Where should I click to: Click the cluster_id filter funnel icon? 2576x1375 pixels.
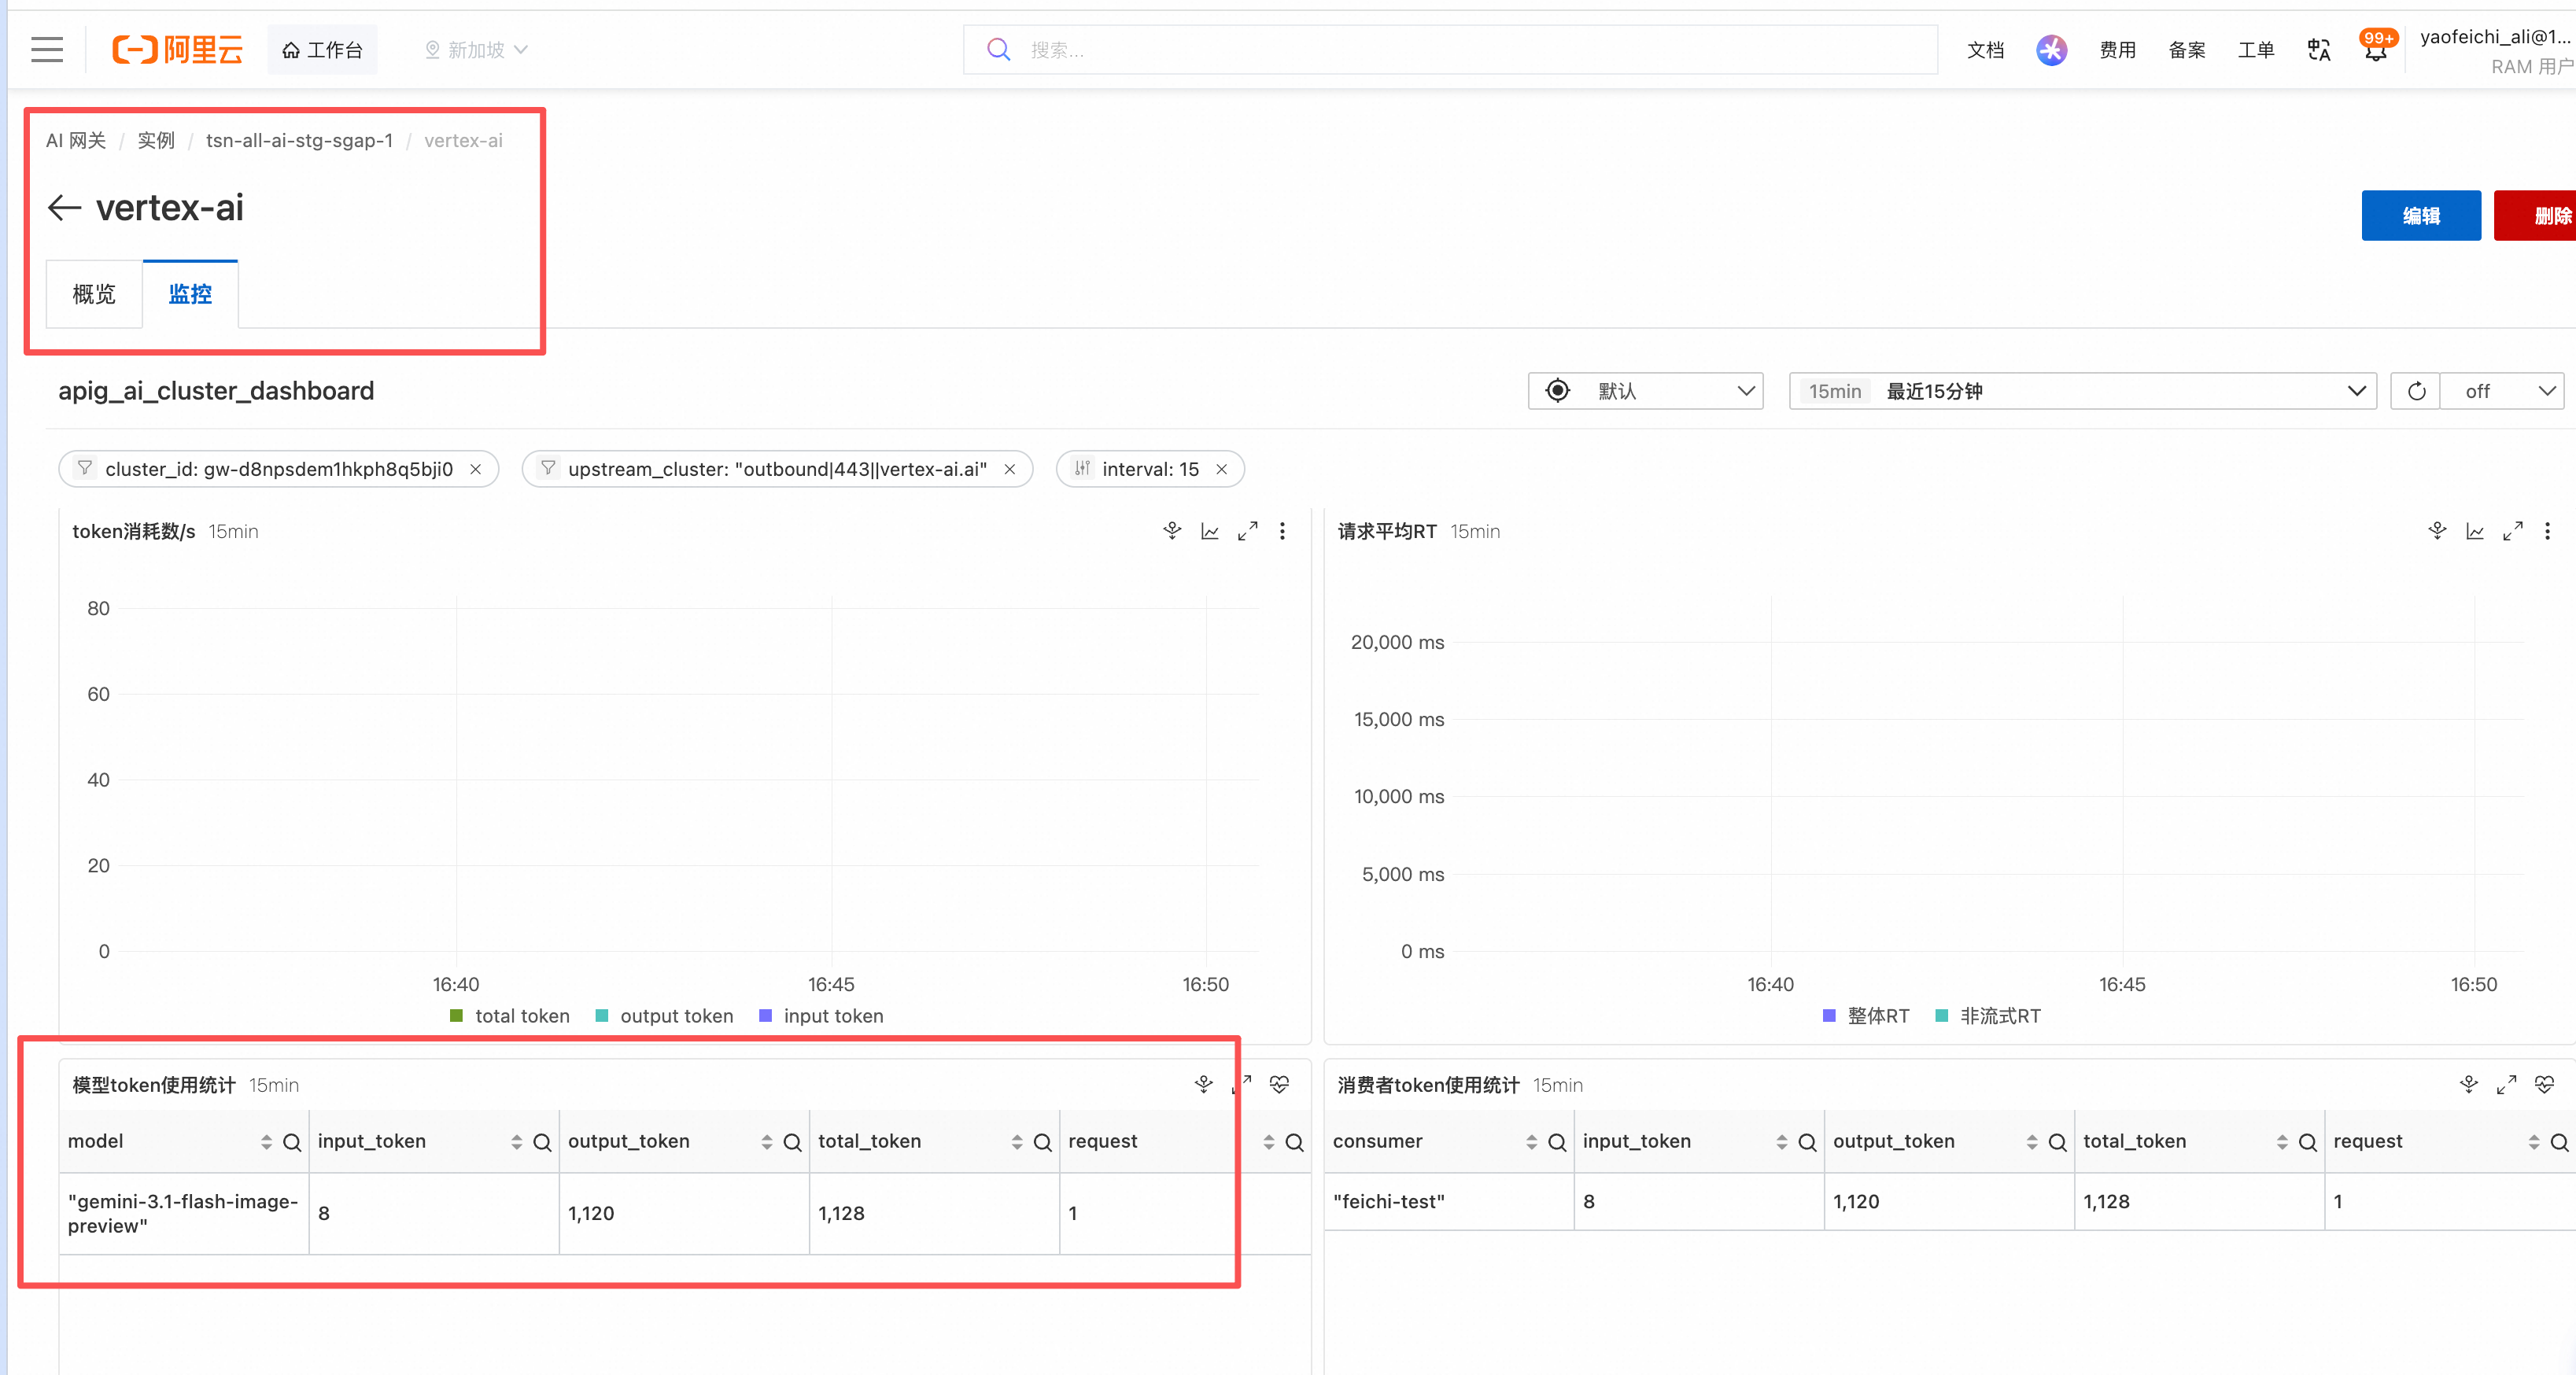(x=85, y=468)
